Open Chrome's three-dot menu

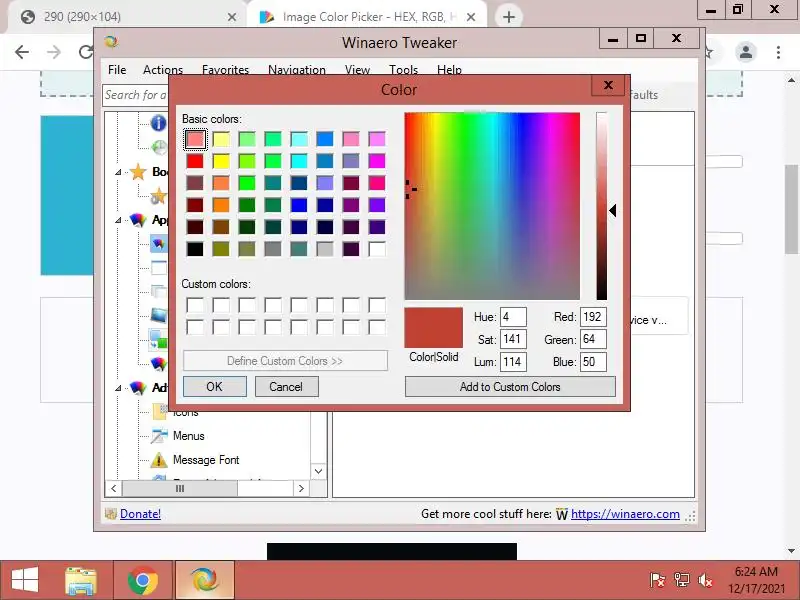[778, 52]
